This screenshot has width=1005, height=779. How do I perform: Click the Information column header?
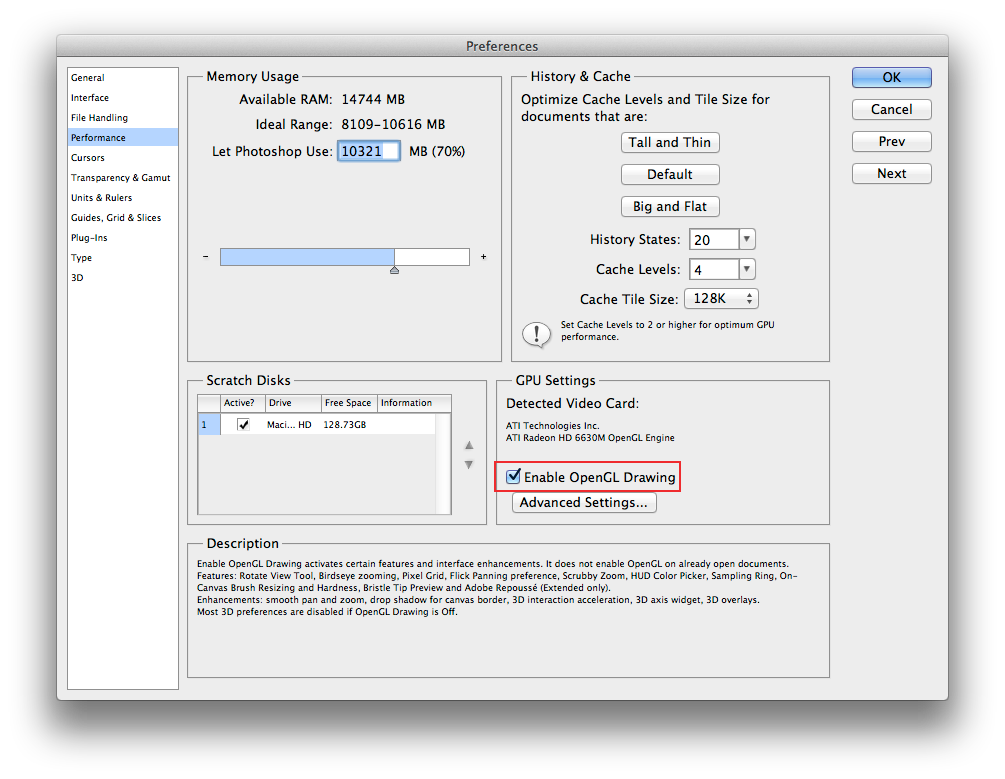pos(414,403)
